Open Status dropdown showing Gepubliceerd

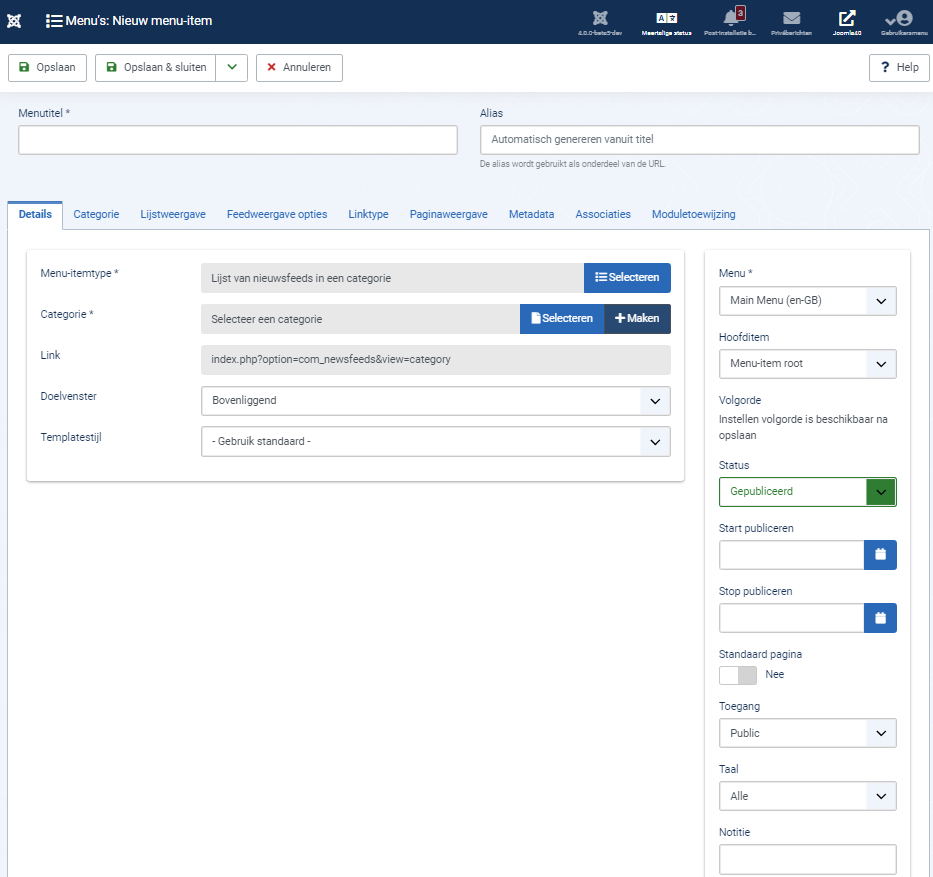pos(807,492)
